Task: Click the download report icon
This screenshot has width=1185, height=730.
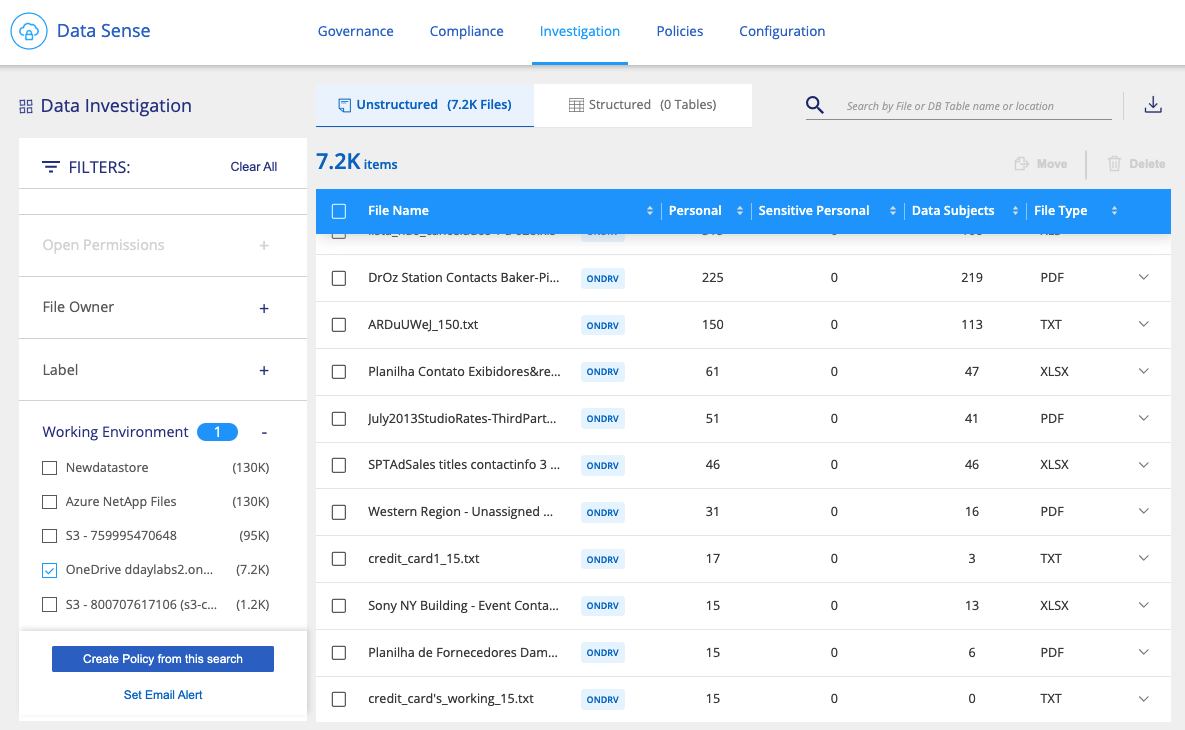Action: pyautogui.click(x=1153, y=105)
